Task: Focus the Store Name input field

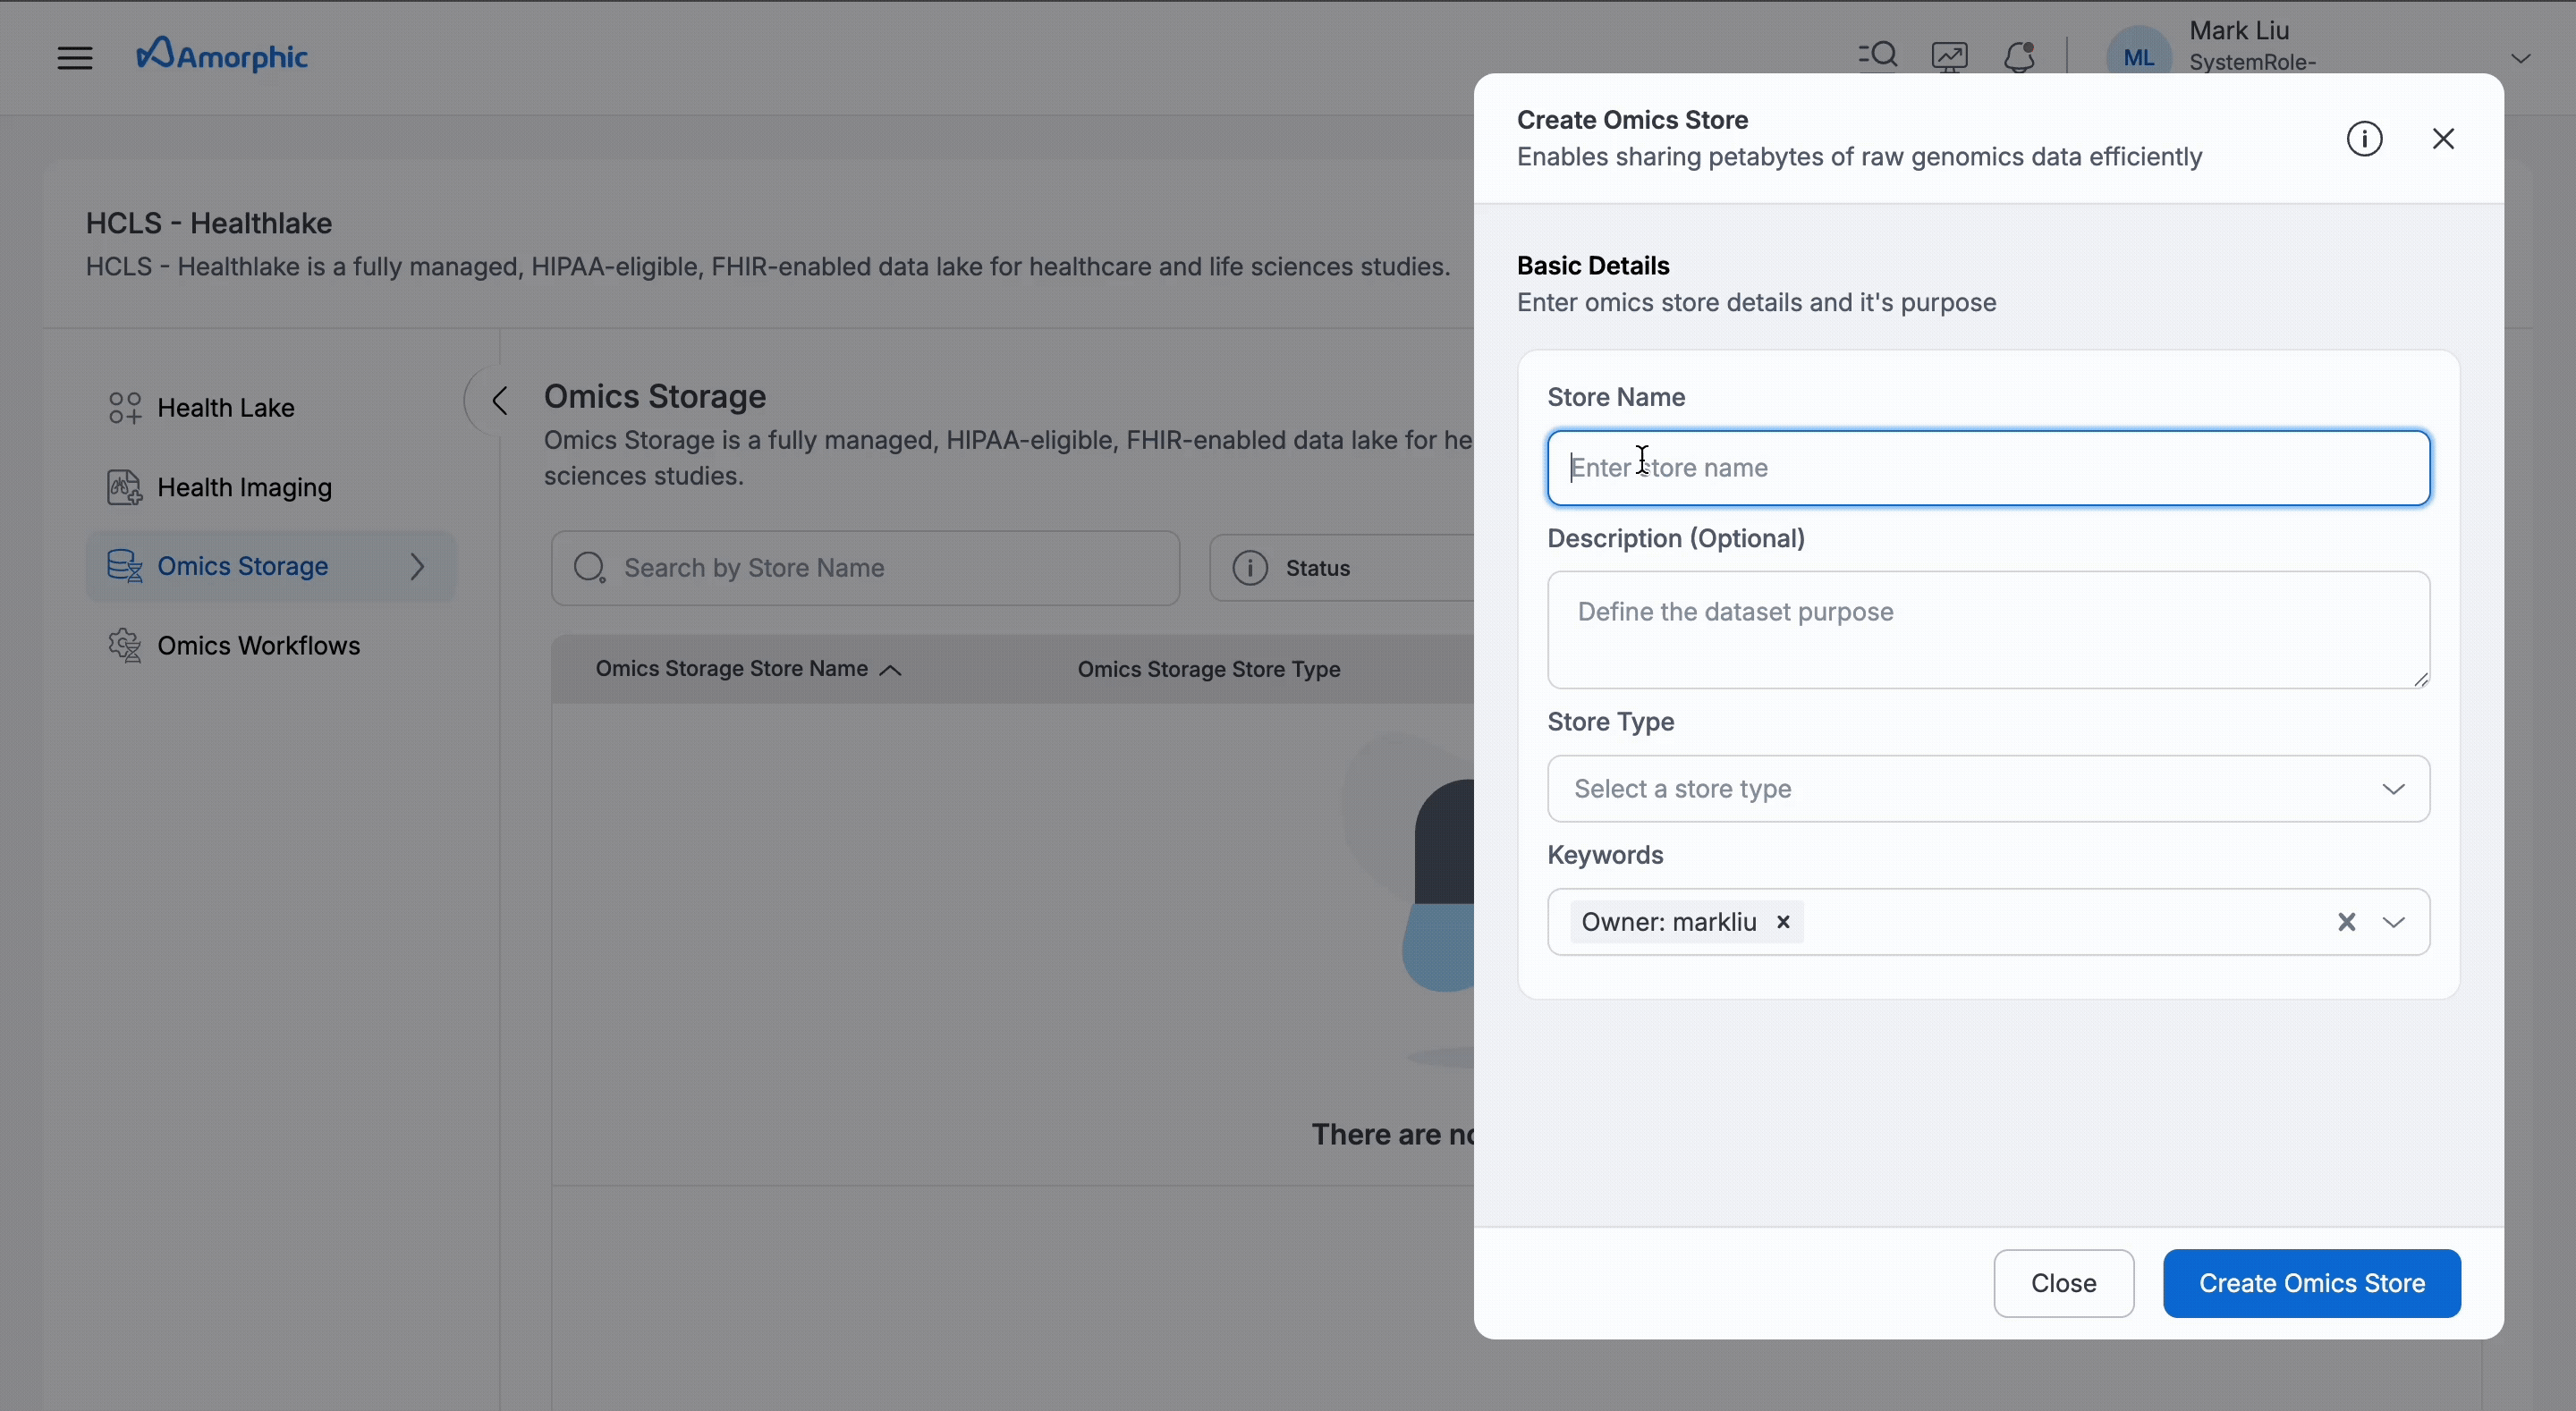Action: (1988, 468)
